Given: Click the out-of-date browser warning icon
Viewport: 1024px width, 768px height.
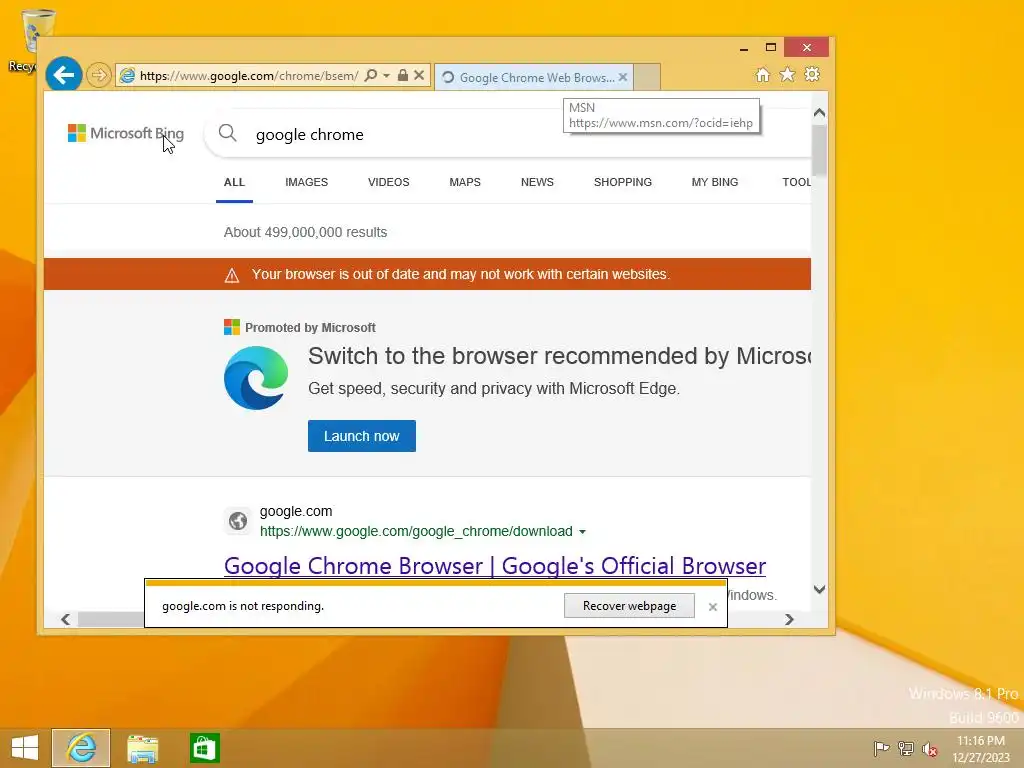Looking at the screenshot, I should pos(232,275).
